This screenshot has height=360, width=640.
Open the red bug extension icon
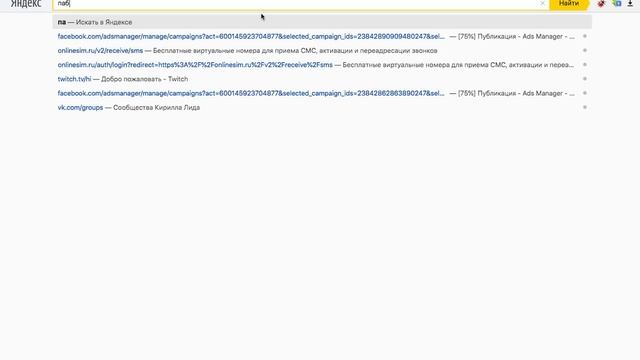tap(601, 3)
